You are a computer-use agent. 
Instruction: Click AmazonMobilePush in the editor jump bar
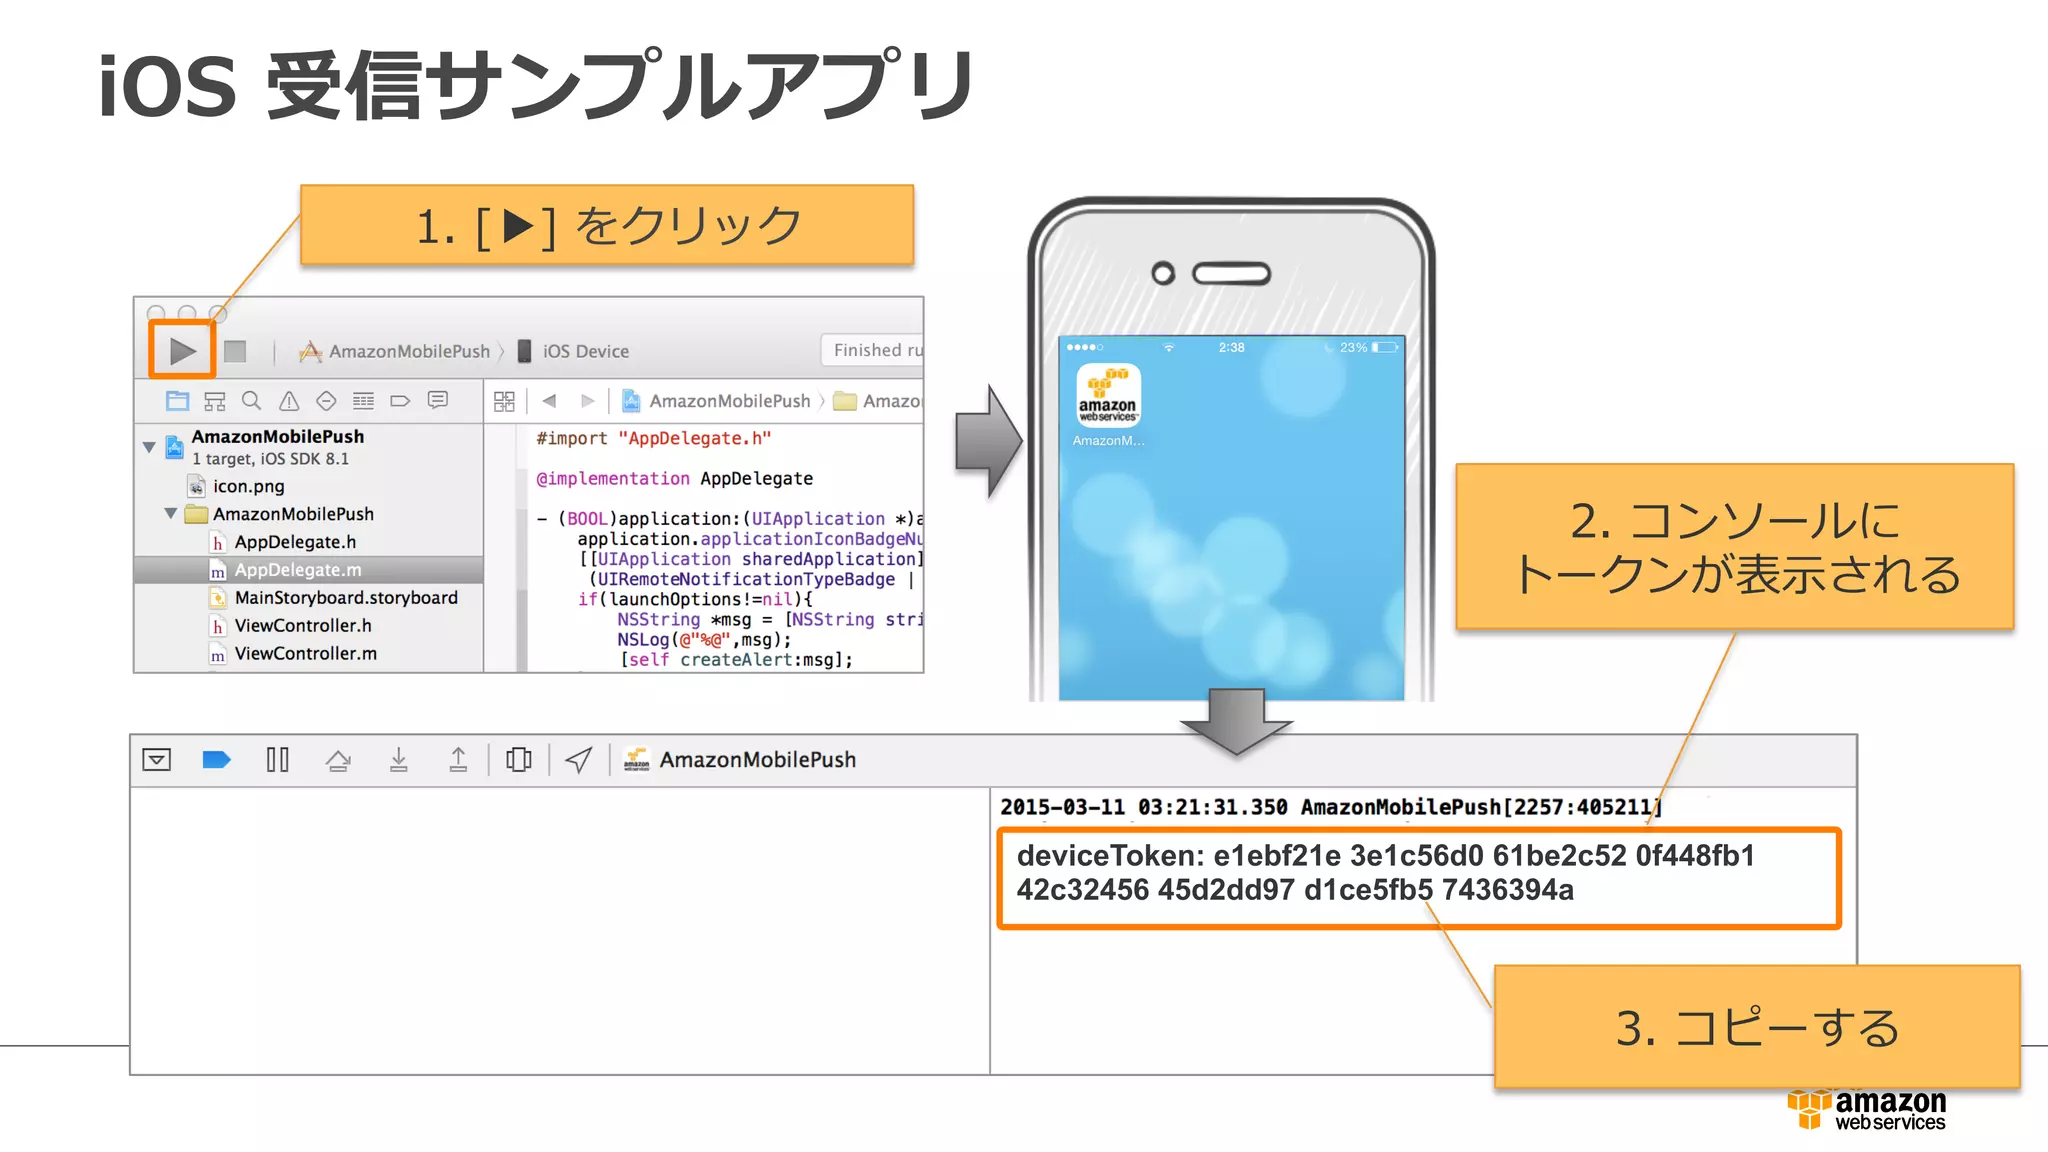(x=716, y=401)
